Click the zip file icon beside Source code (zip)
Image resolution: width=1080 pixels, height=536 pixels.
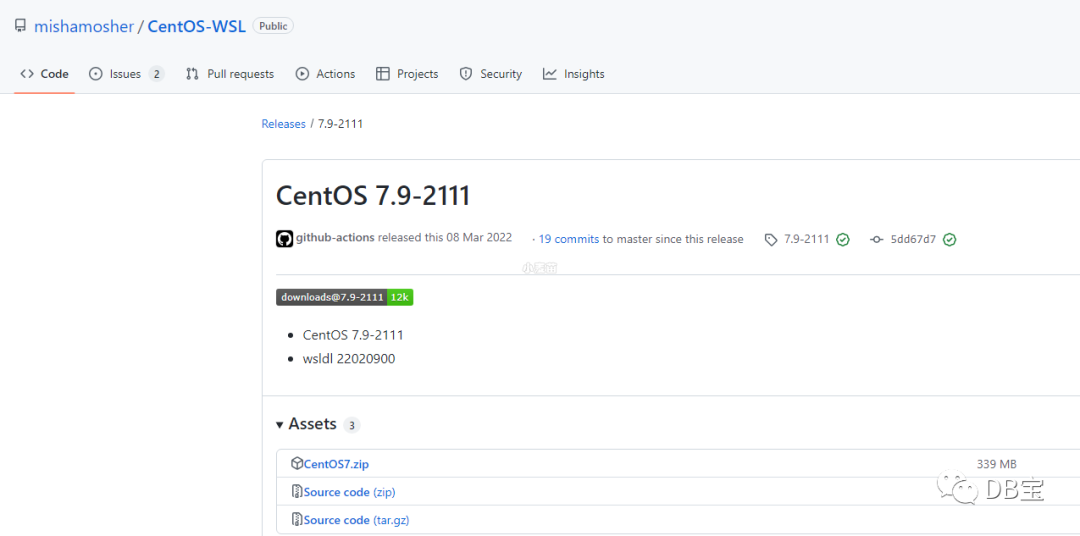pyautogui.click(x=297, y=491)
